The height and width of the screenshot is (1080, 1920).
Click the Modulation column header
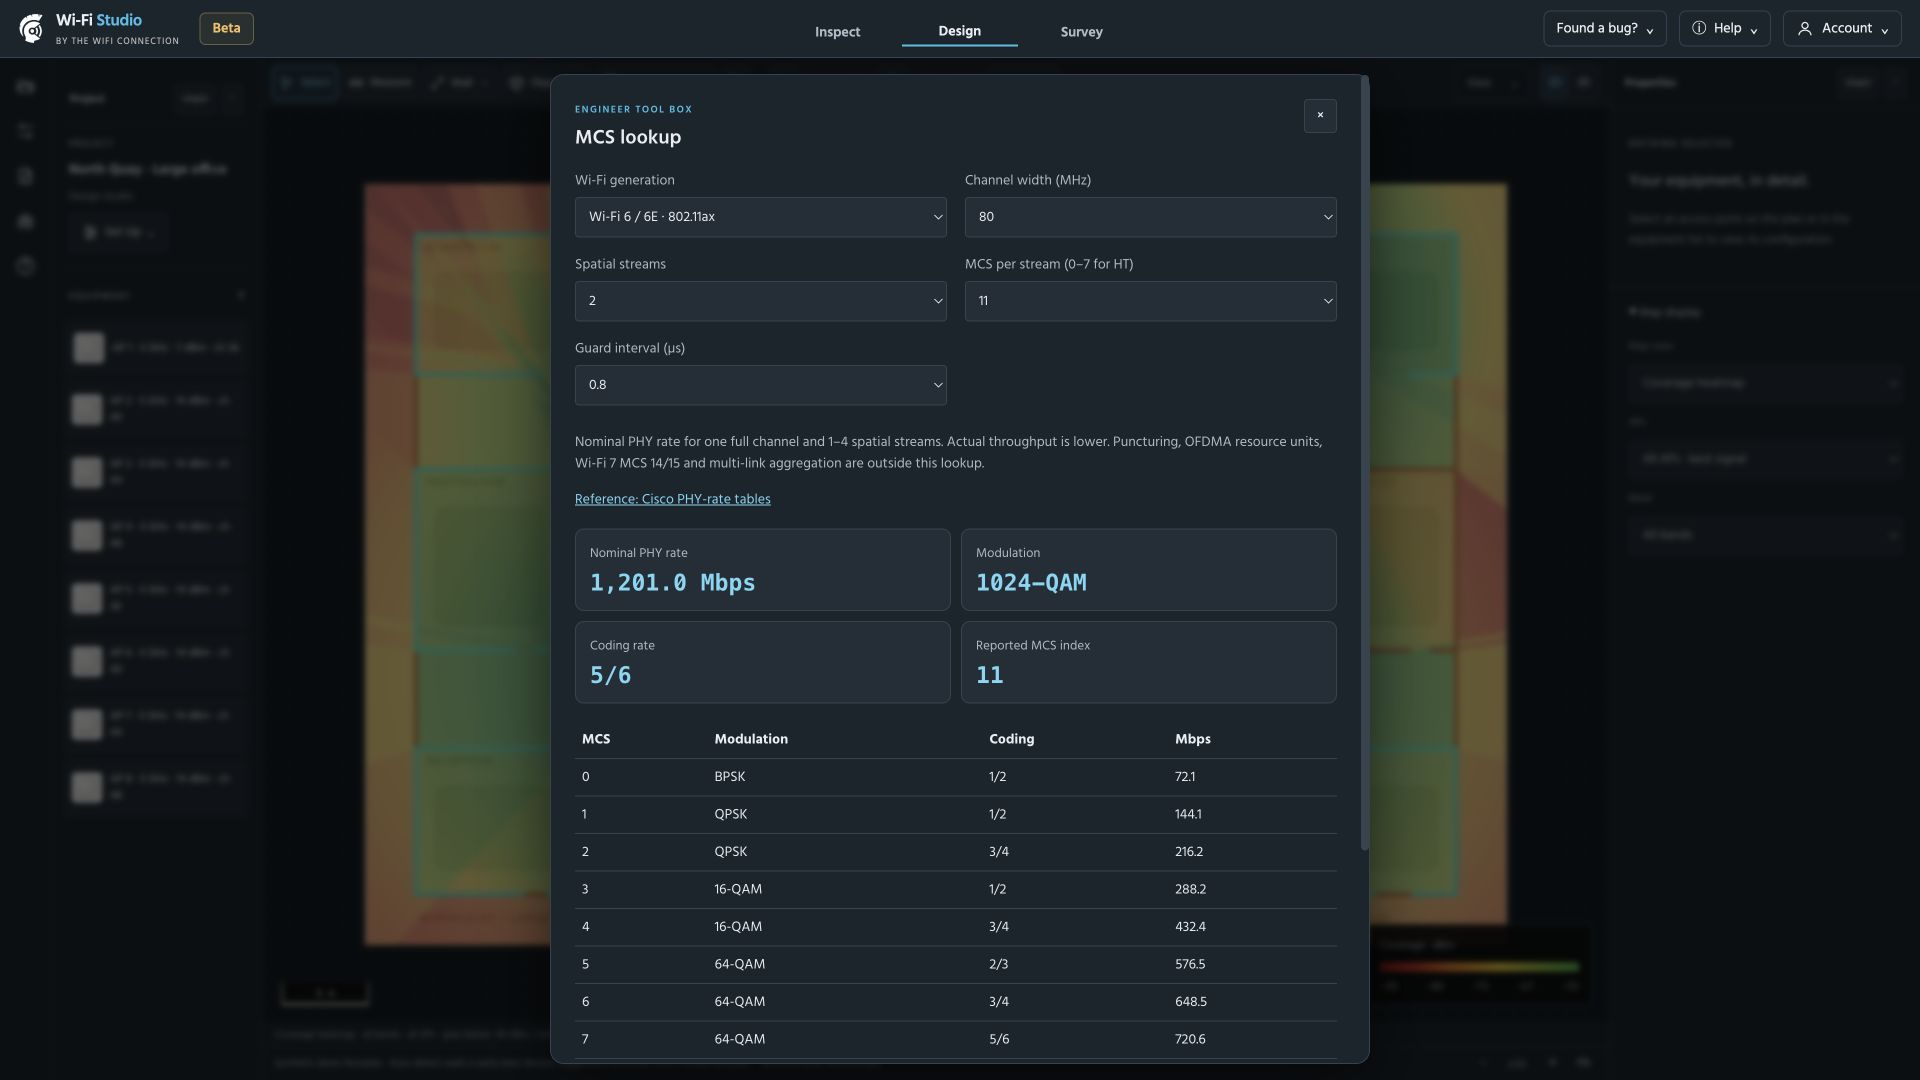coord(750,740)
